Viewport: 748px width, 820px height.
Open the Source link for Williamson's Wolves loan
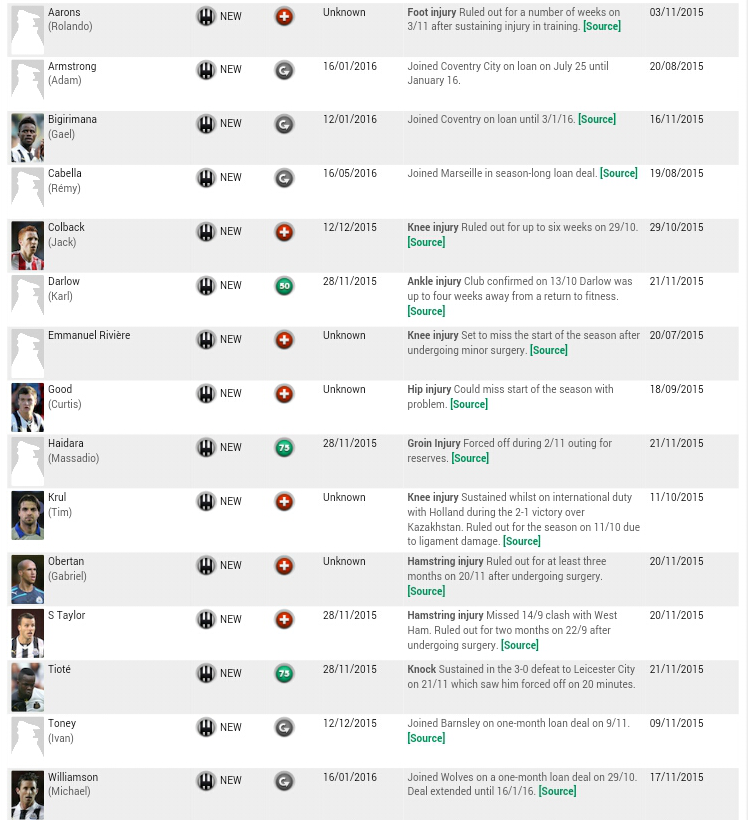point(557,791)
